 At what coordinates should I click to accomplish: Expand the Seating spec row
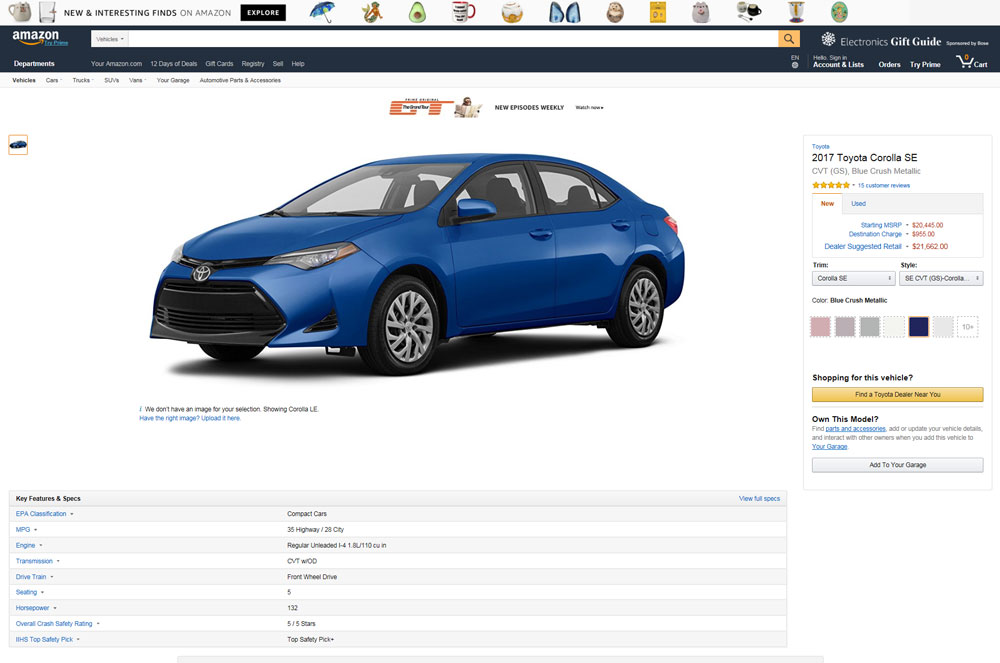click(x=29, y=592)
